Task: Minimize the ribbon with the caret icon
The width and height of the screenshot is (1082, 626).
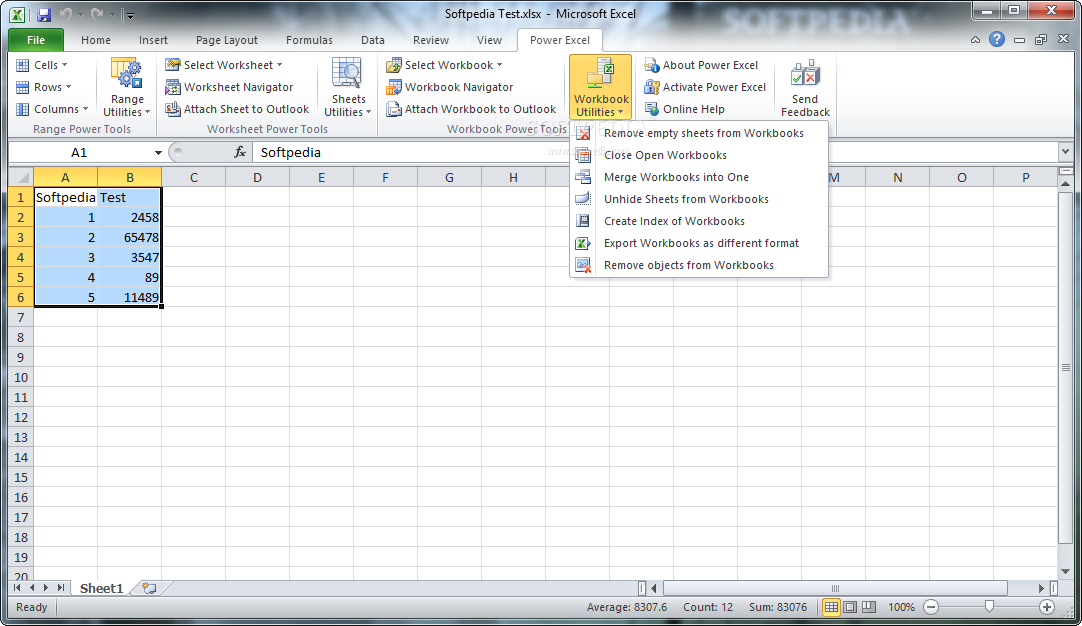Action: click(975, 40)
